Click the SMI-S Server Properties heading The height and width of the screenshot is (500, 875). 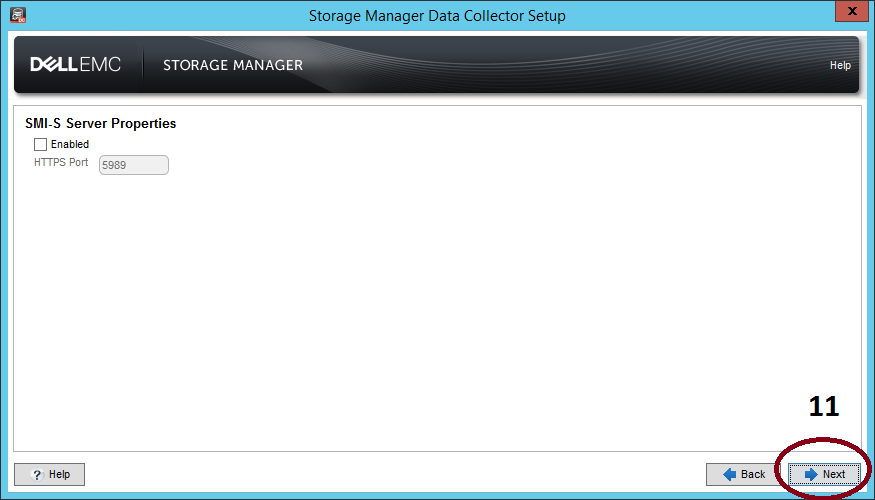(100, 124)
